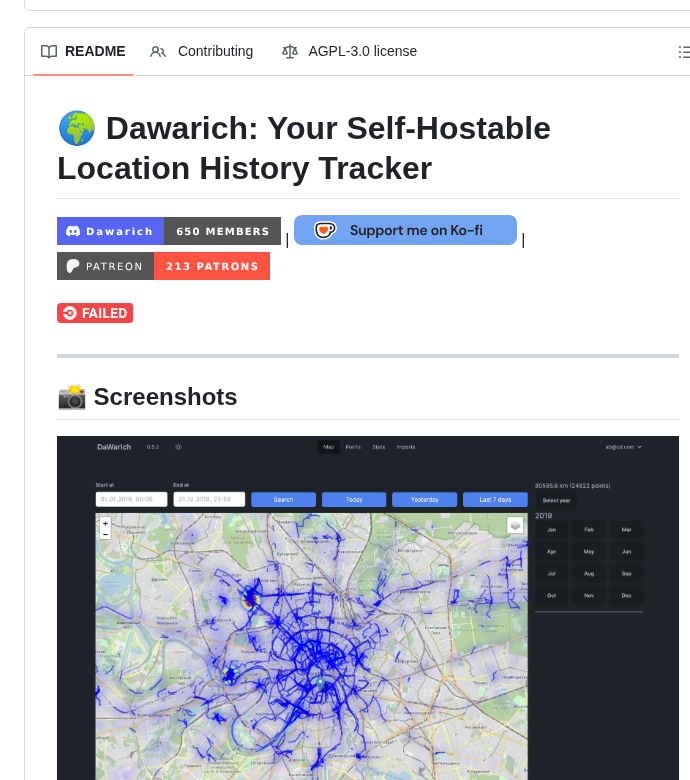Click the README book icon
Viewport: 690px width, 780px height.
coord(49,51)
